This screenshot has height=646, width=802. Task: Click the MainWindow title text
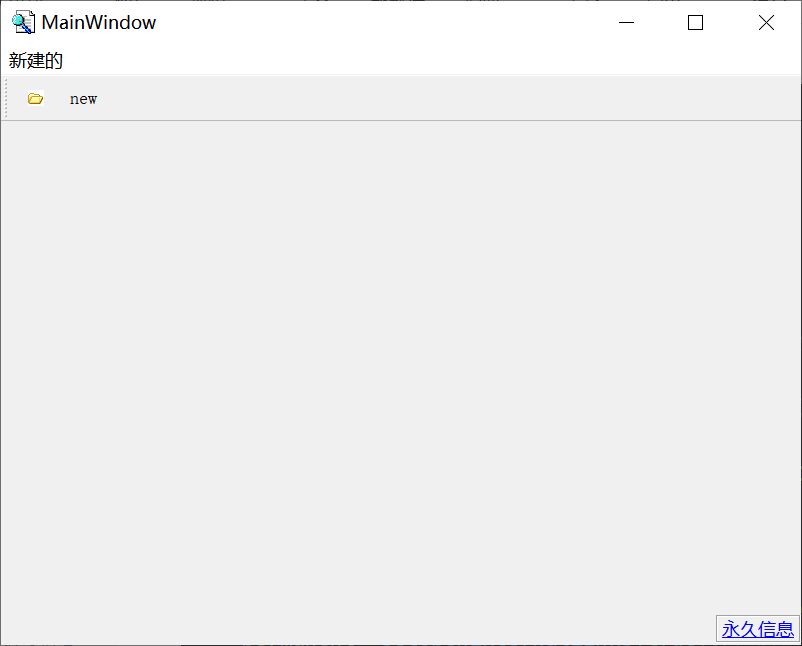point(97,22)
